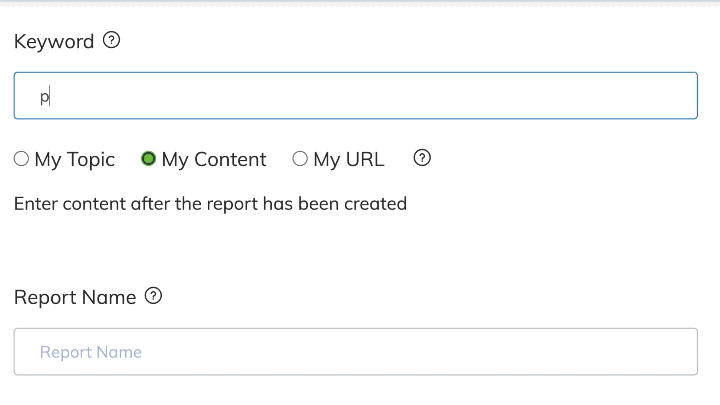
Task: Place cursor after the typed letter "p"
Action: coord(50,97)
